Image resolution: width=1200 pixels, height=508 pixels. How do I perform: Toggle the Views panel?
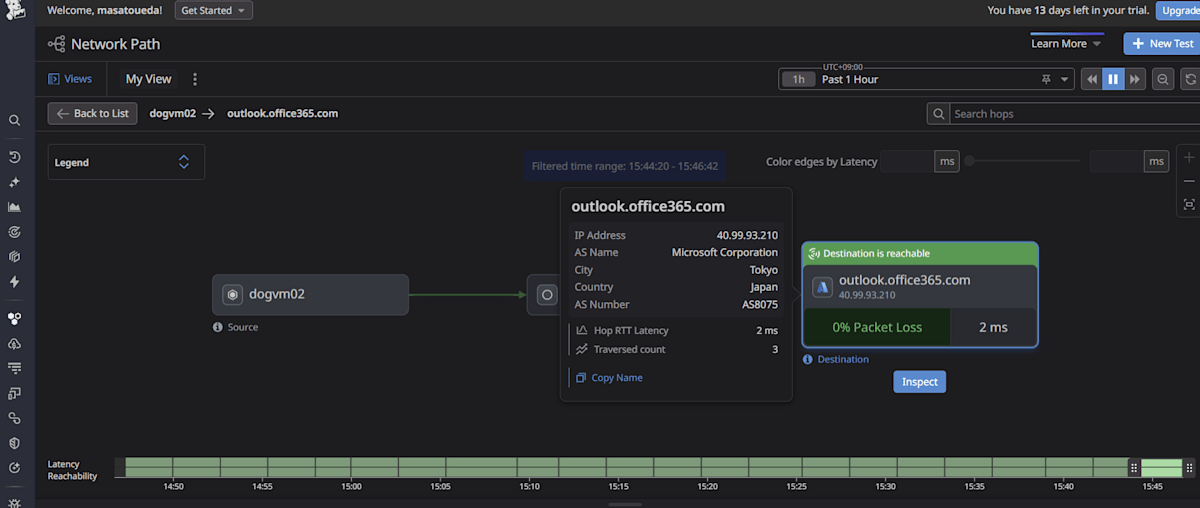click(70, 79)
